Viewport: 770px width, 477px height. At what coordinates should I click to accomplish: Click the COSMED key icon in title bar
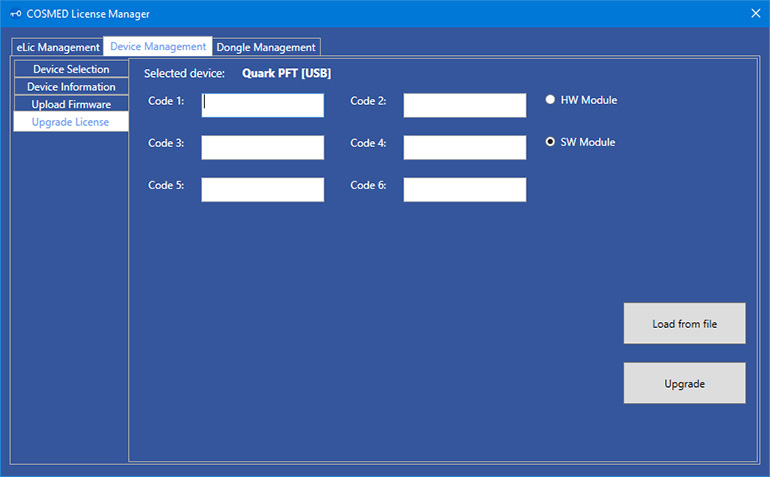(x=15, y=13)
